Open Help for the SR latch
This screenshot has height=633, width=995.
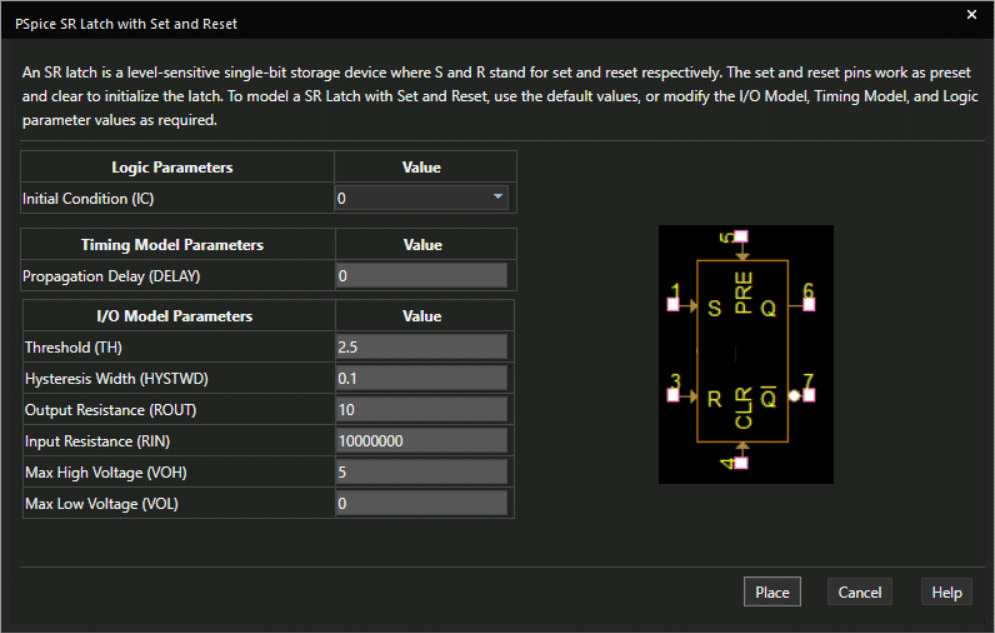(946, 591)
